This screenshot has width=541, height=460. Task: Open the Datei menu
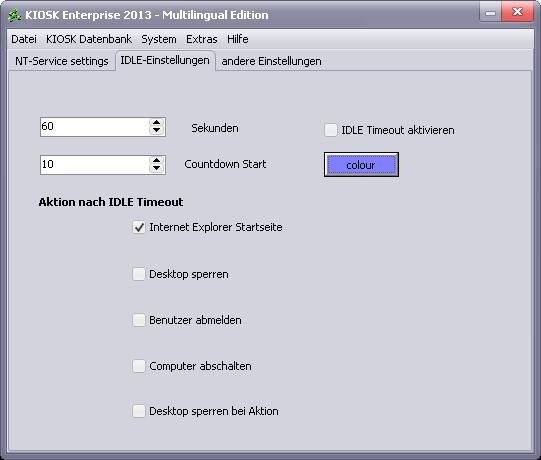[24, 39]
